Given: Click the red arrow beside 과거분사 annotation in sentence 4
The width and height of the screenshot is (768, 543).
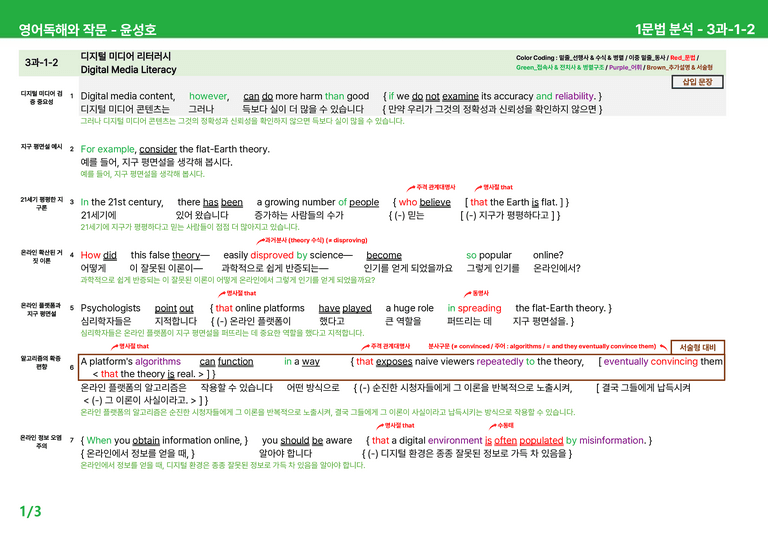Looking at the screenshot, I should pos(260,240).
